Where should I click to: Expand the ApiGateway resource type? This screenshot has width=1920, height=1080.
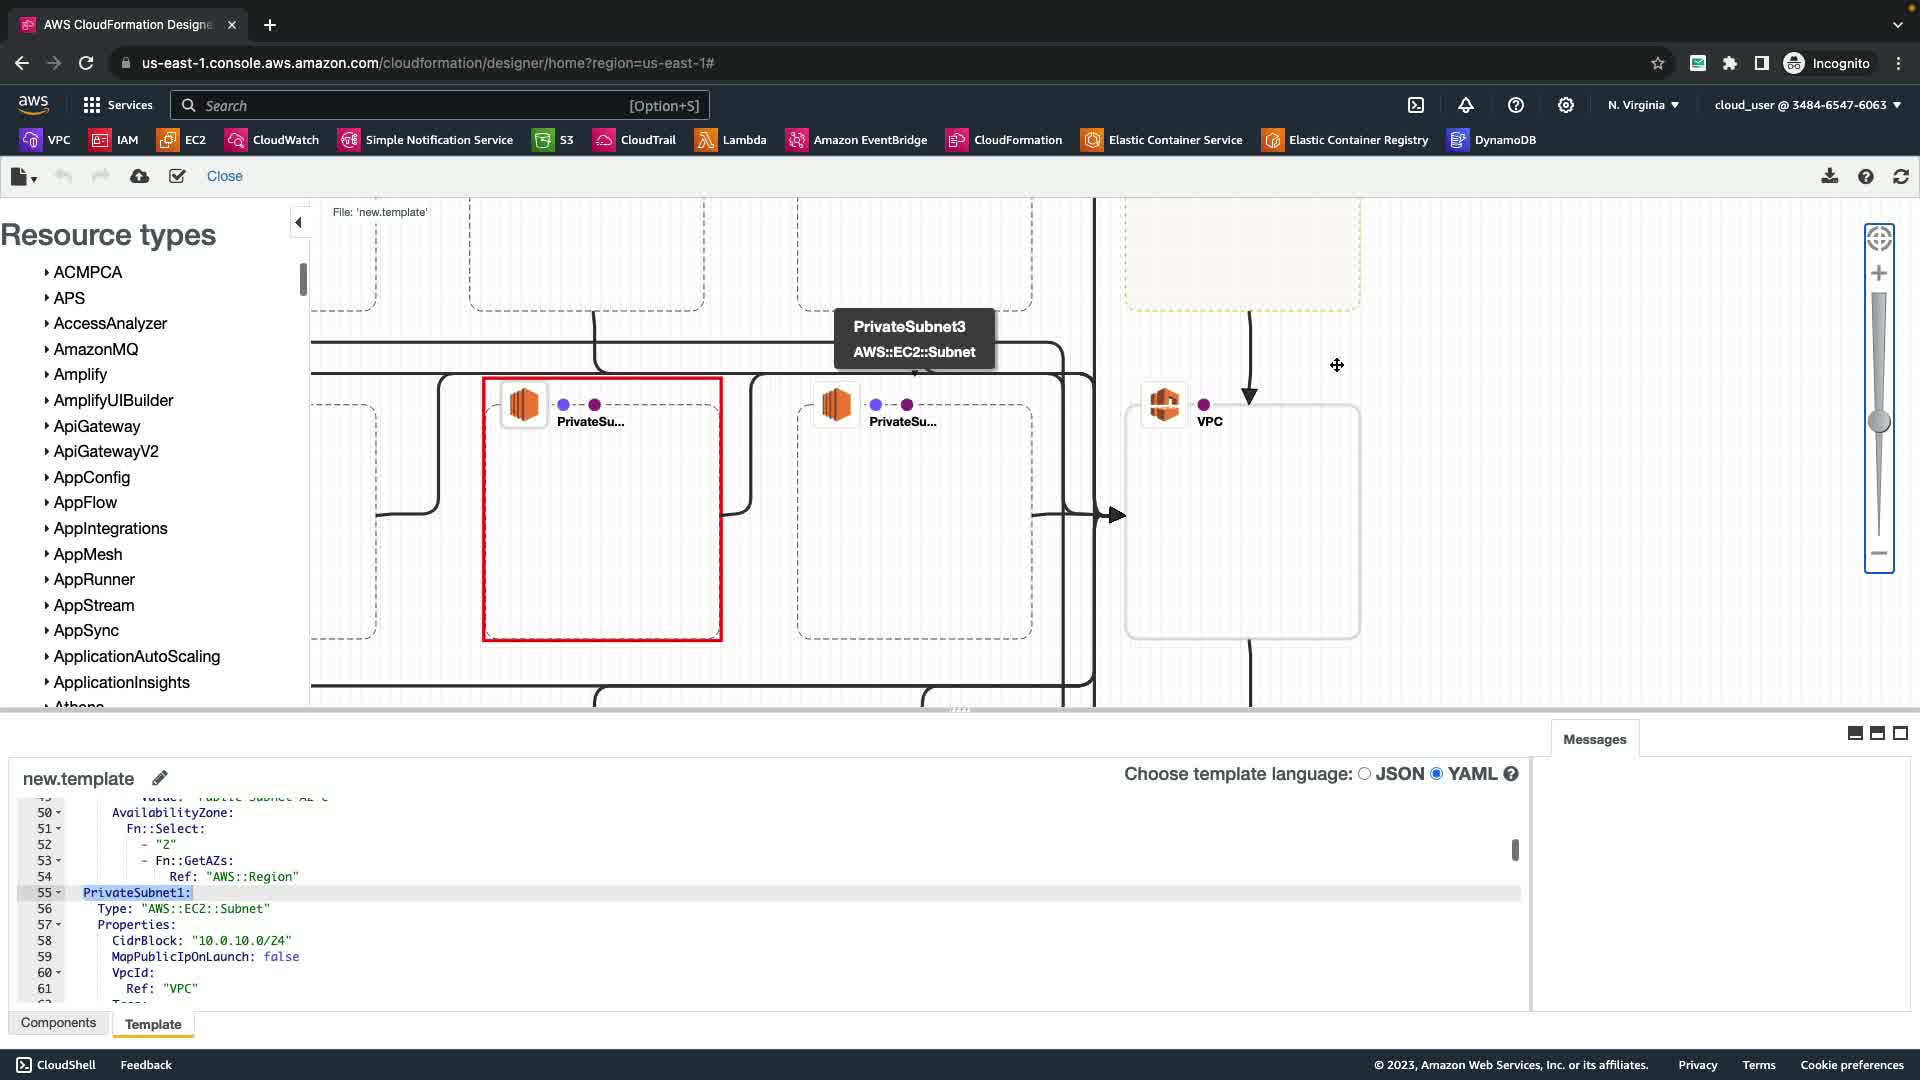click(96, 426)
